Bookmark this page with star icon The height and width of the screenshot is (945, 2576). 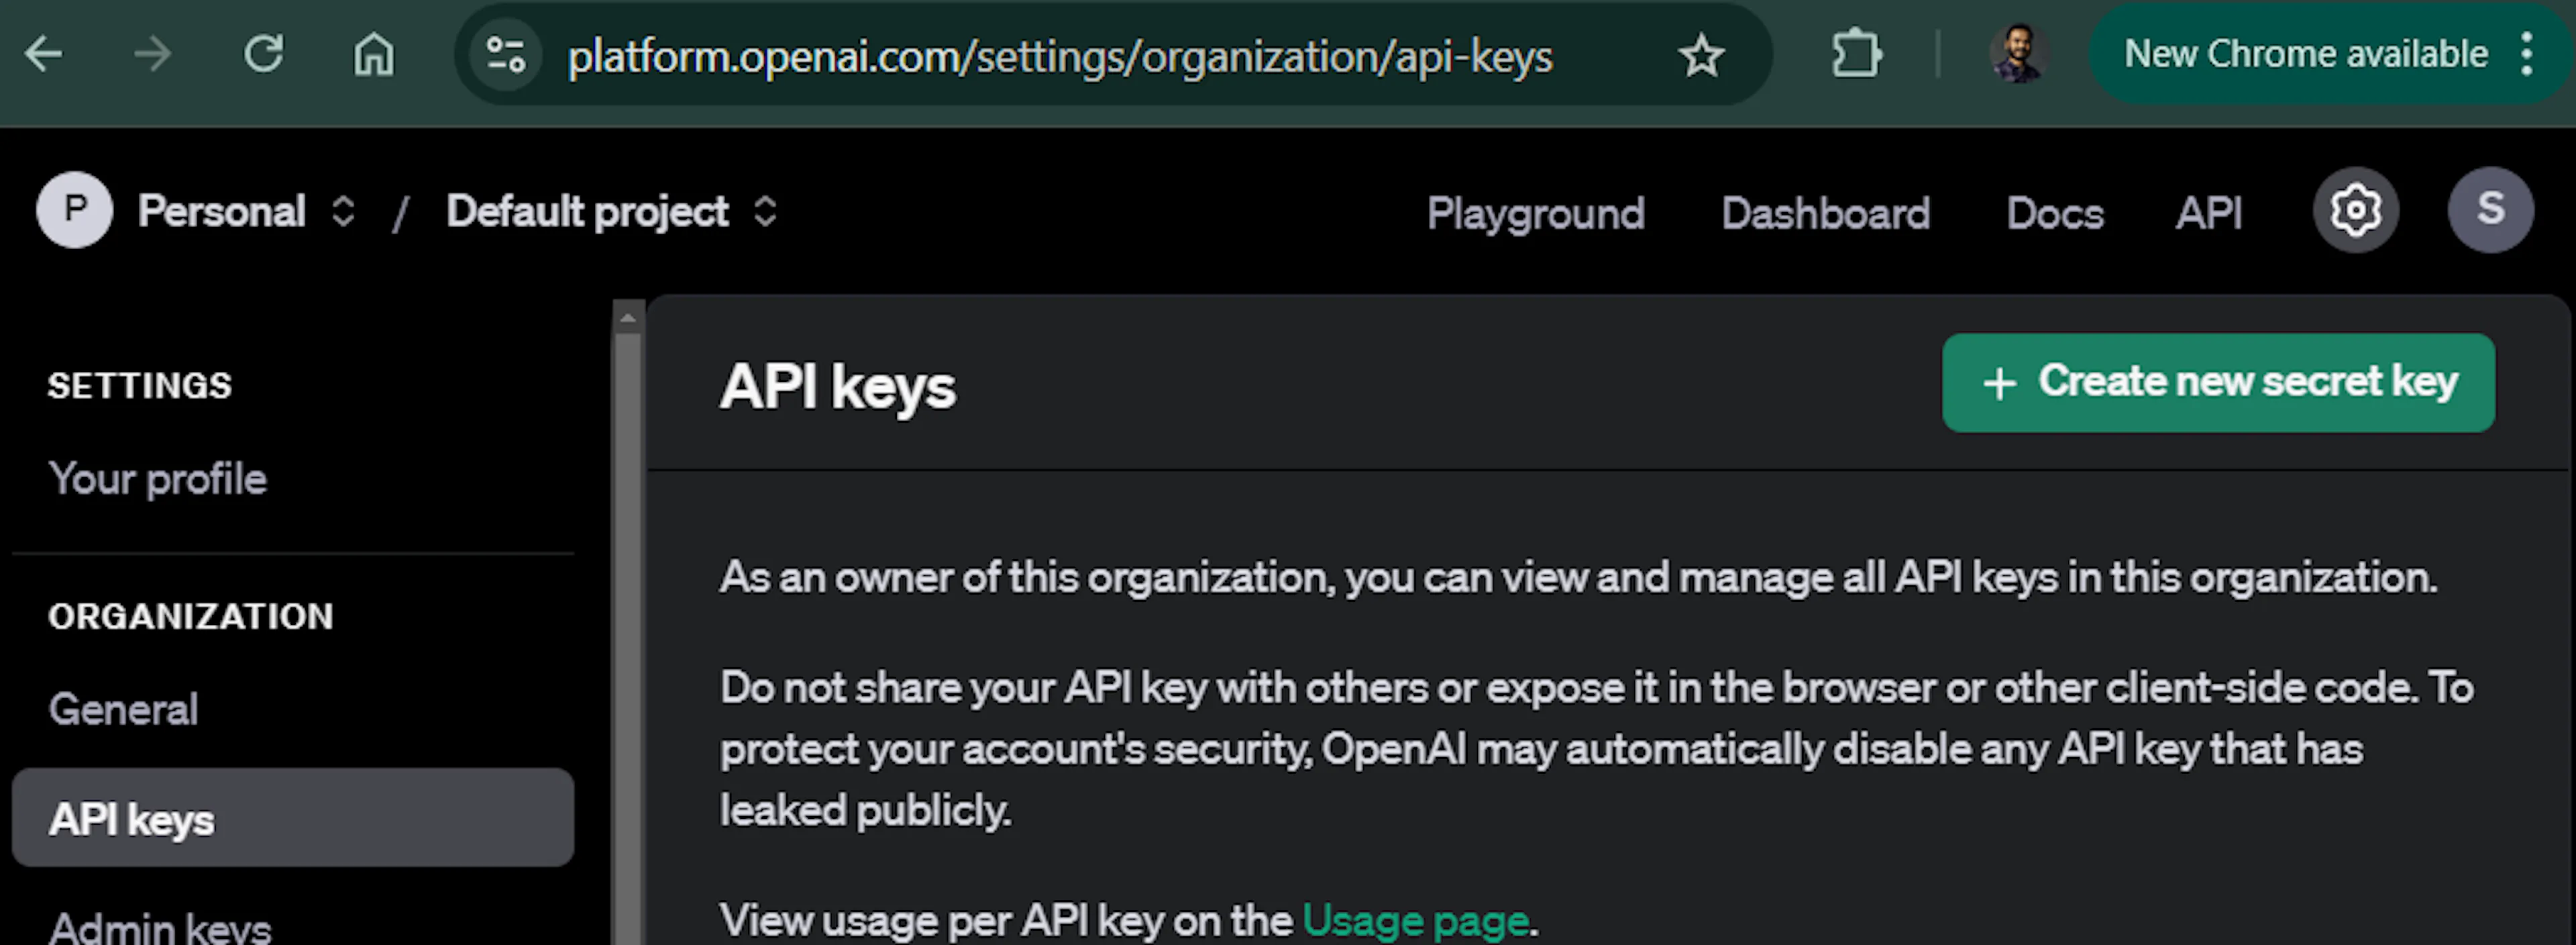1700,55
